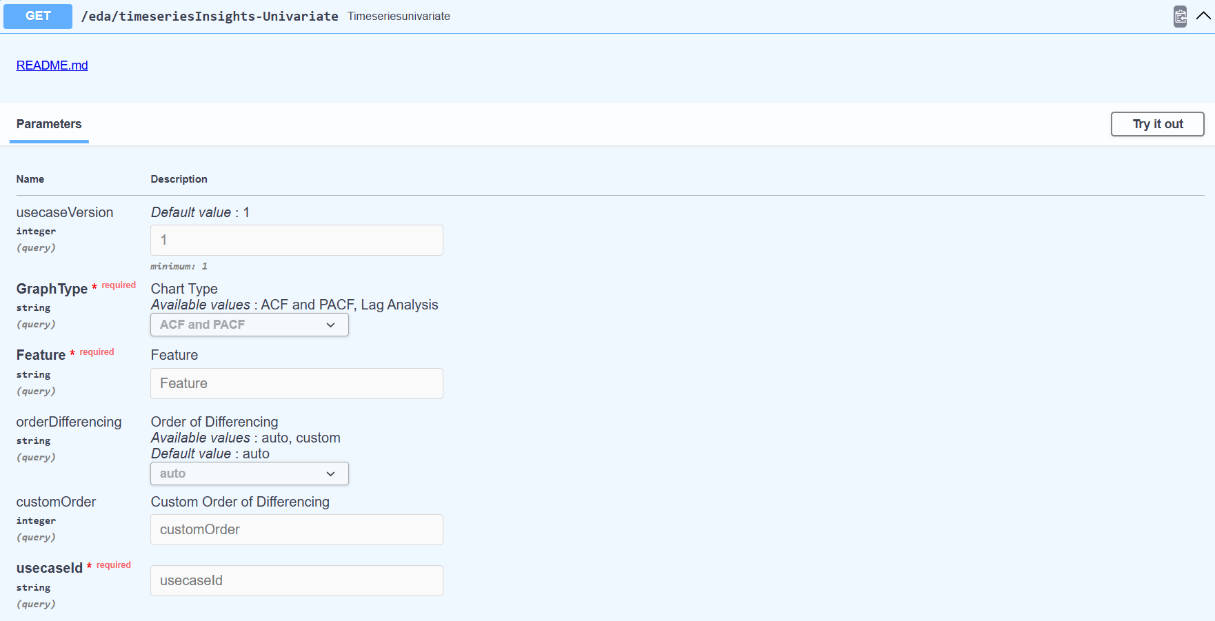Click the 'Chart Type' description text

184,289
